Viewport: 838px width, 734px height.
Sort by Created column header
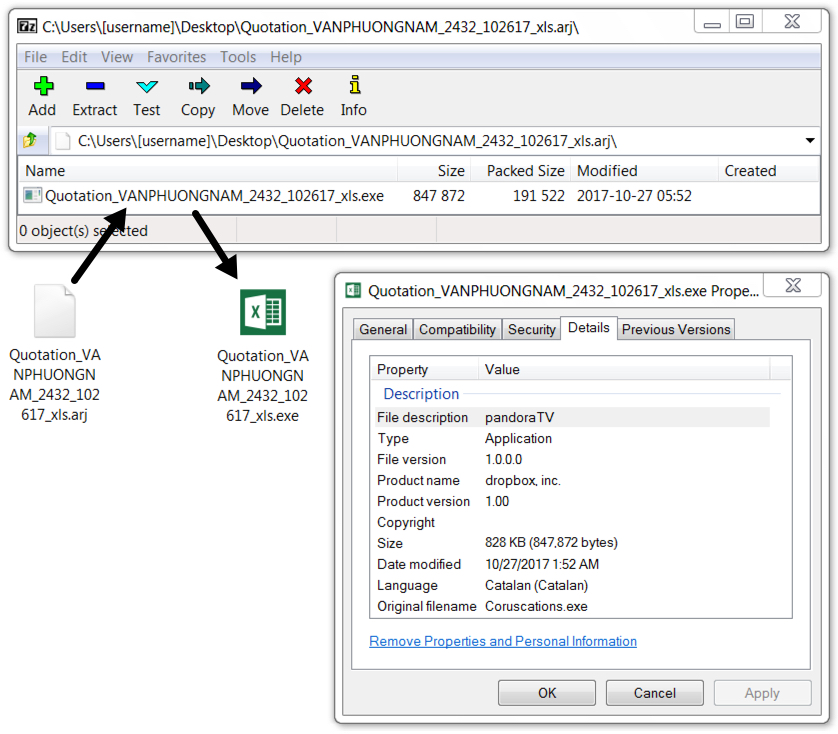click(769, 171)
